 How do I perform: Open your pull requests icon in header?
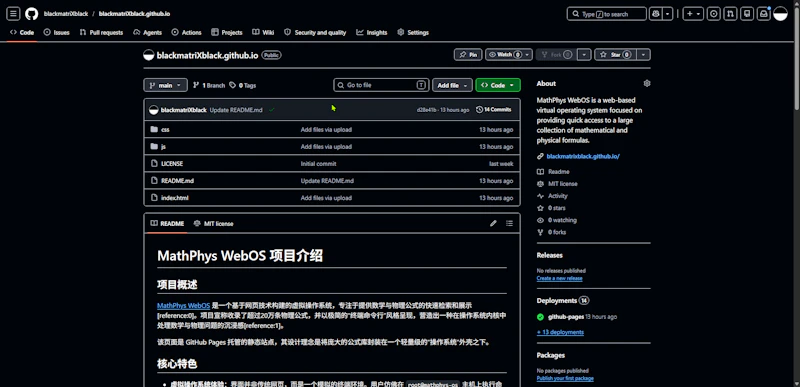[x=731, y=14]
